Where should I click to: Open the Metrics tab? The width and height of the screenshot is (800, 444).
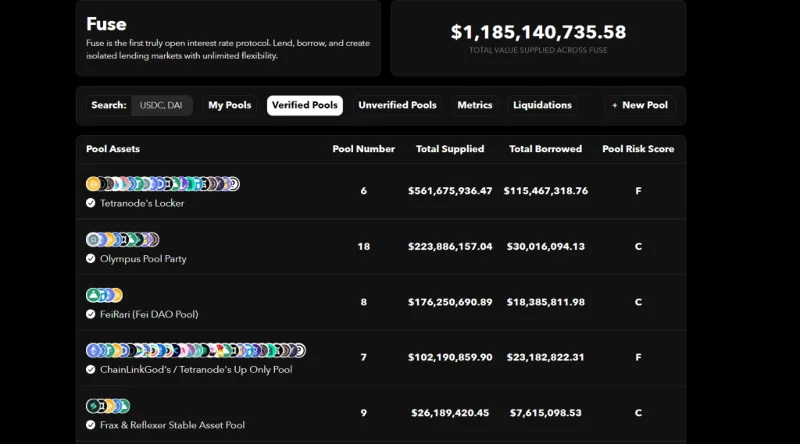pos(474,105)
